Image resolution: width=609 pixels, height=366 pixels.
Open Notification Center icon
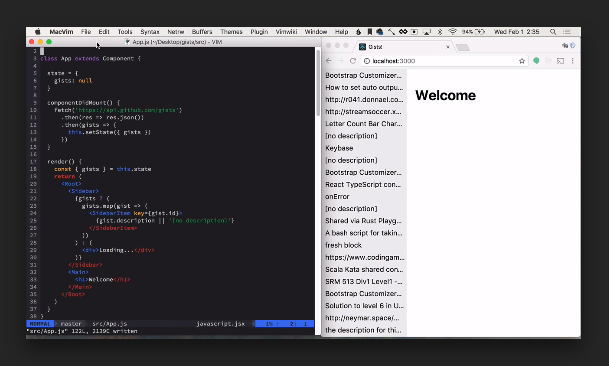click(567, 32)
